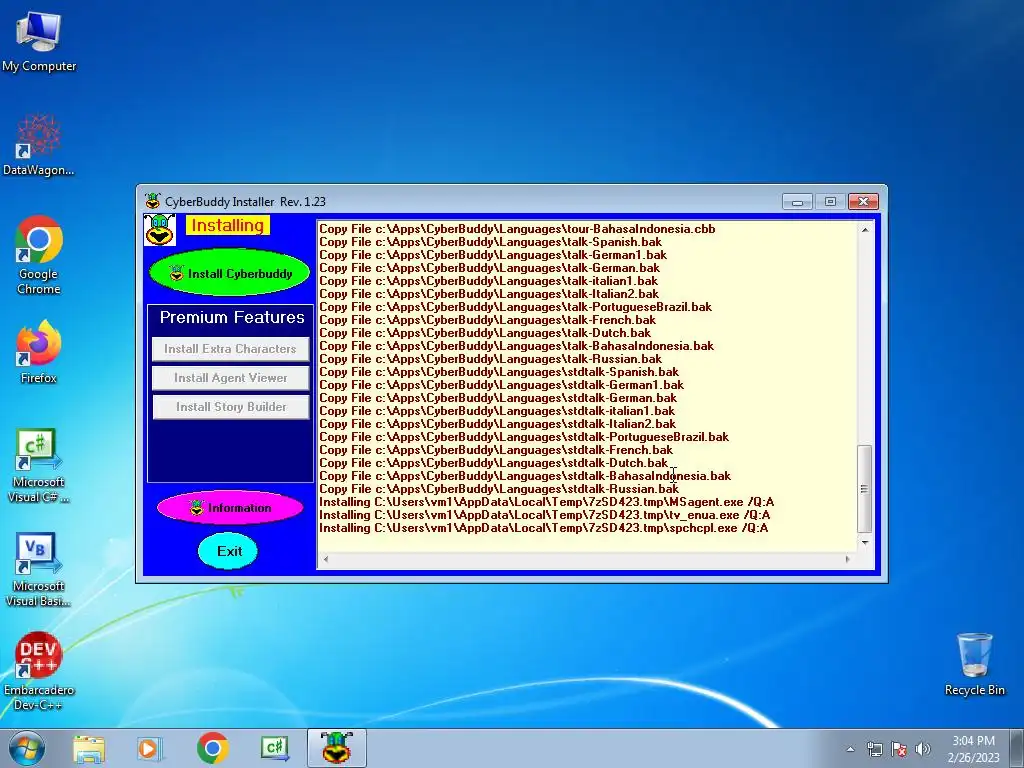
Task: Minimize the CyberBuddy Installer window
Action: tap(797, 202)
